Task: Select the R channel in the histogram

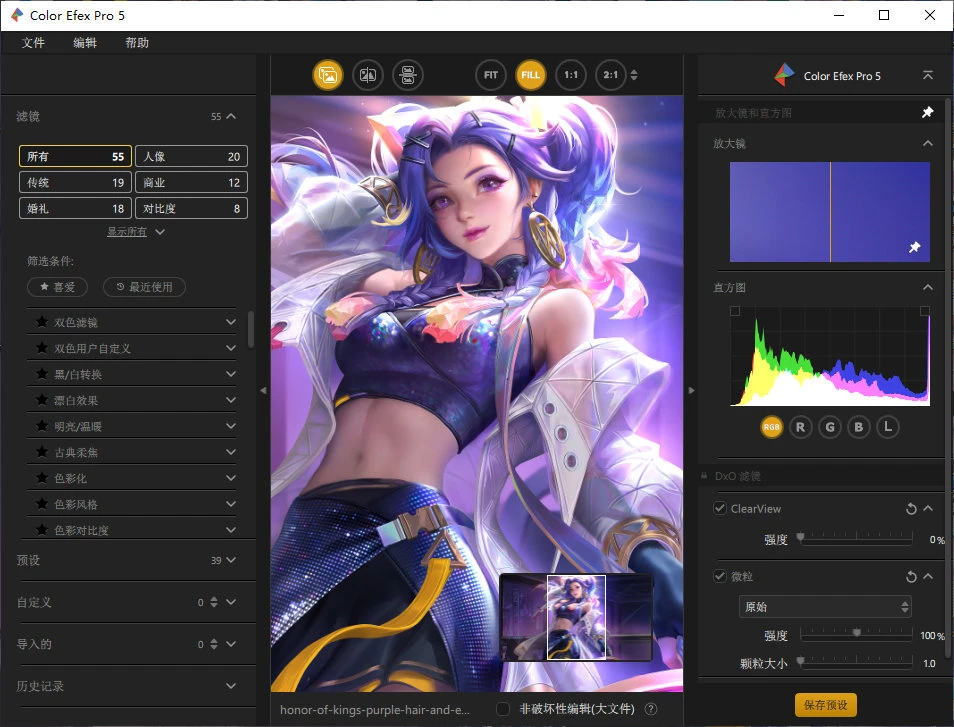Action: tap(800, 426)
